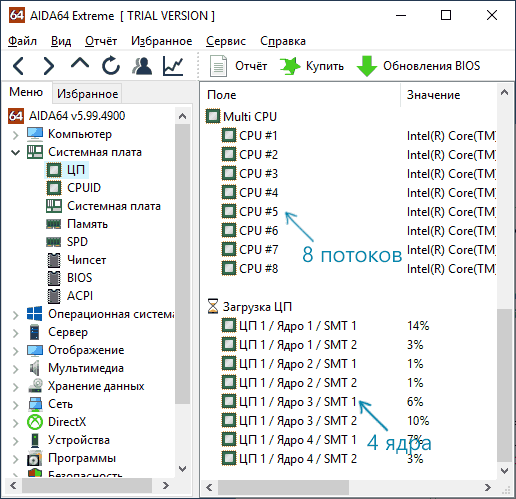This screenshot has height=499, width=516.
Task: Go forward with the right arrow toolbar icon
Action: (x=49, y=65)
